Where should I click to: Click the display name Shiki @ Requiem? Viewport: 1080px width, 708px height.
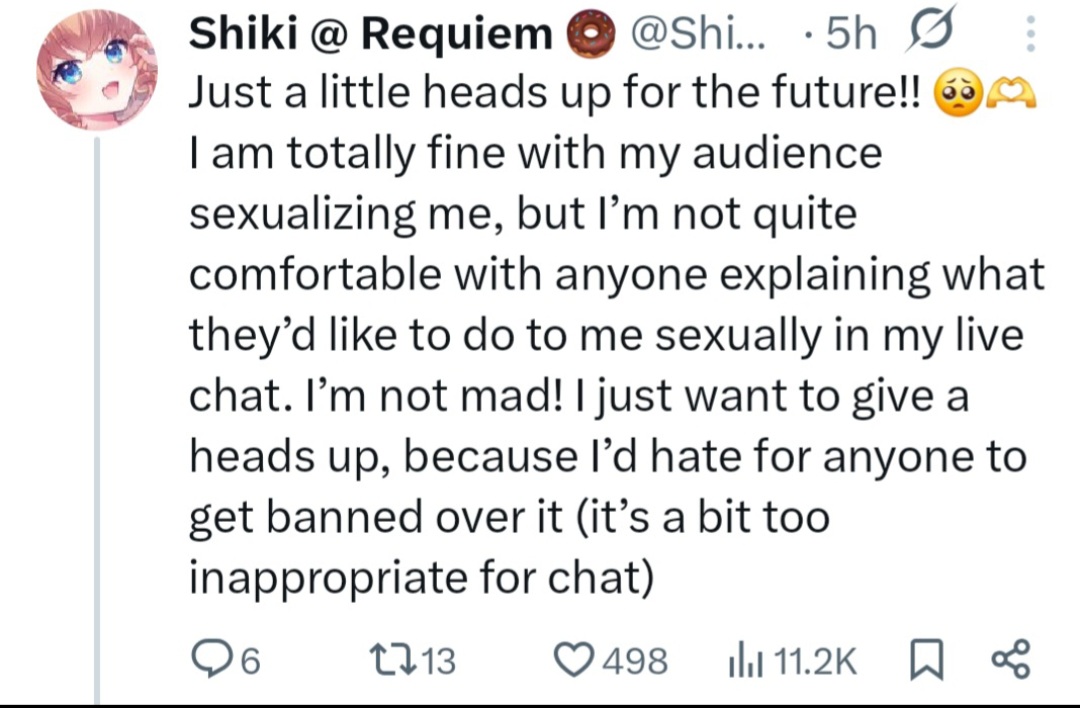click(371, 37)
